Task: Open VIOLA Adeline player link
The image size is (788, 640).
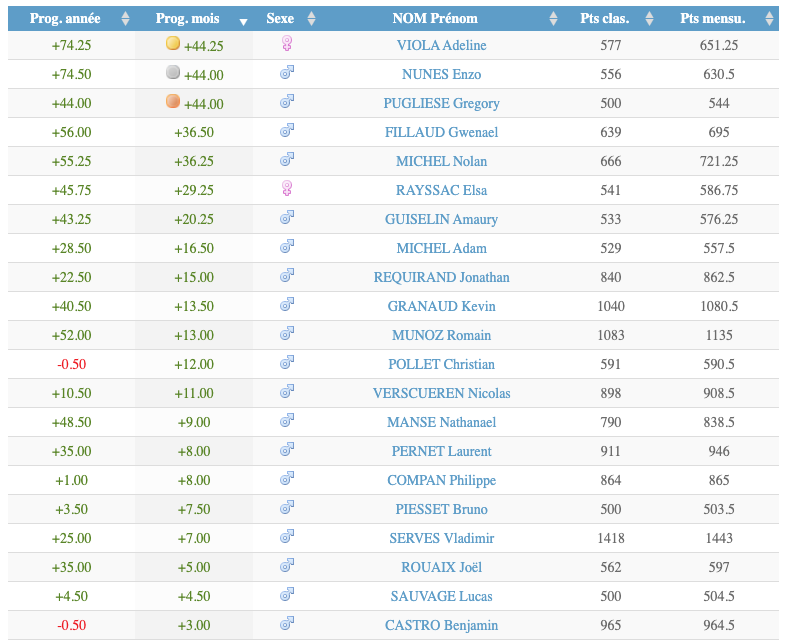Action: pyautogui.click(x=441, y=45)
